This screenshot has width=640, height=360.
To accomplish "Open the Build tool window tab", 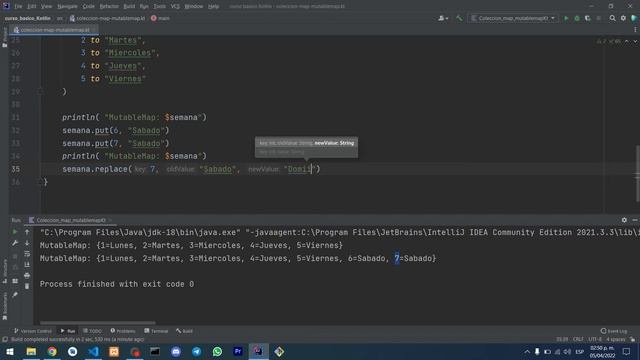I will point(184,331).
